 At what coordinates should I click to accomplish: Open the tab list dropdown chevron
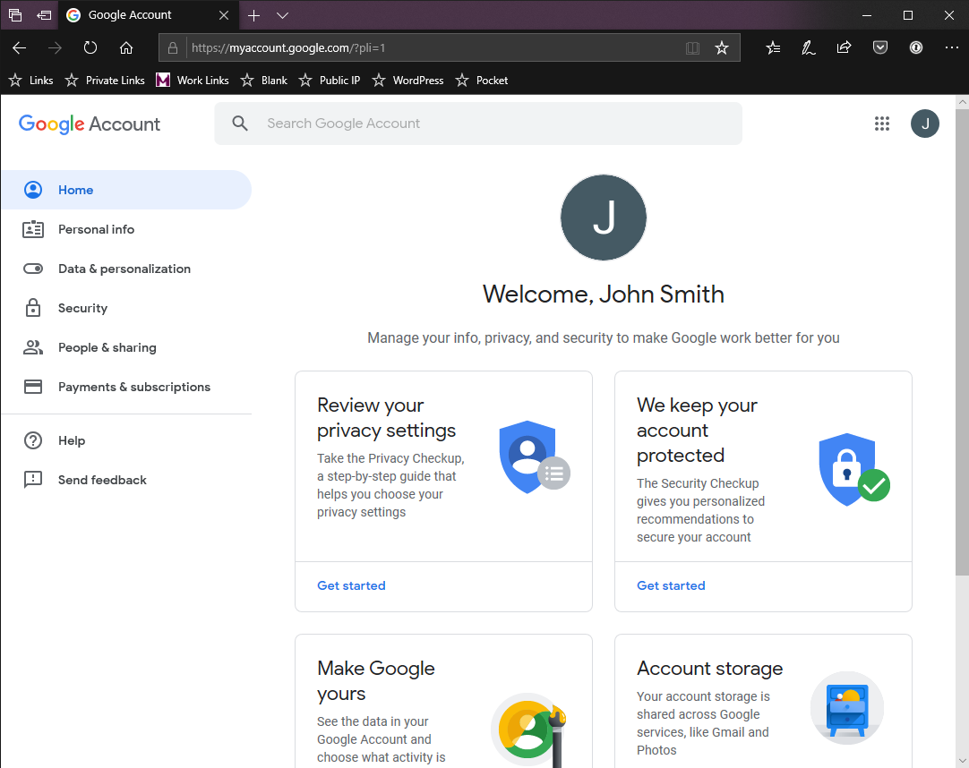coord(282,16)
